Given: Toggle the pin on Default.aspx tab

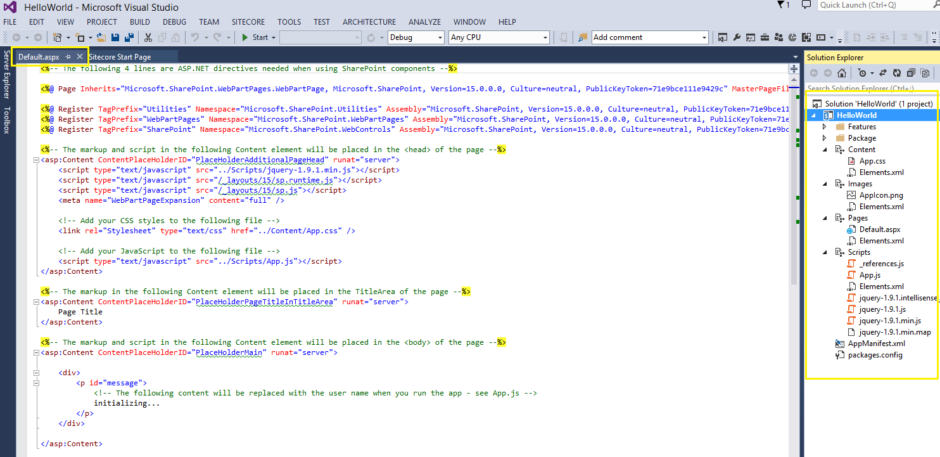Looking at the screenshot, I should 67,57.
